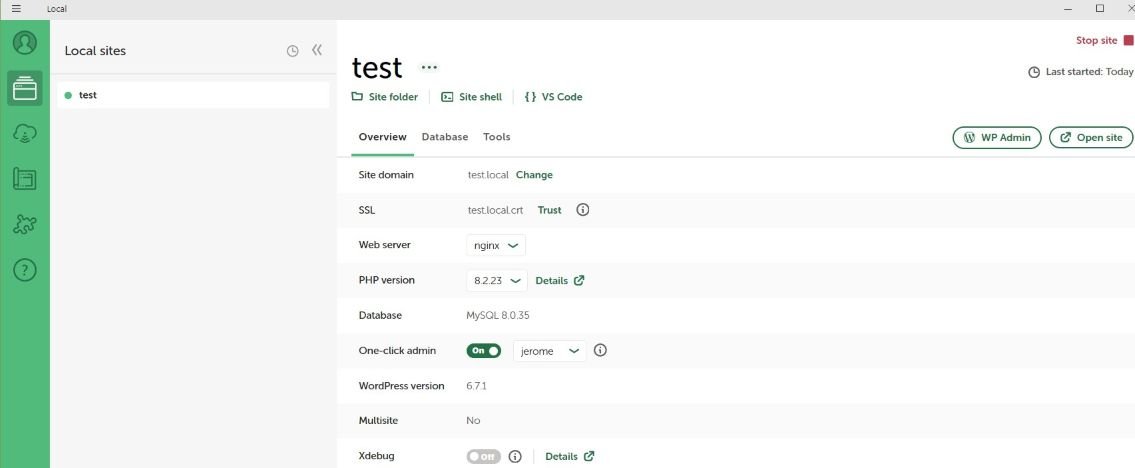Open the Help question mark icon

coord(25,271)
